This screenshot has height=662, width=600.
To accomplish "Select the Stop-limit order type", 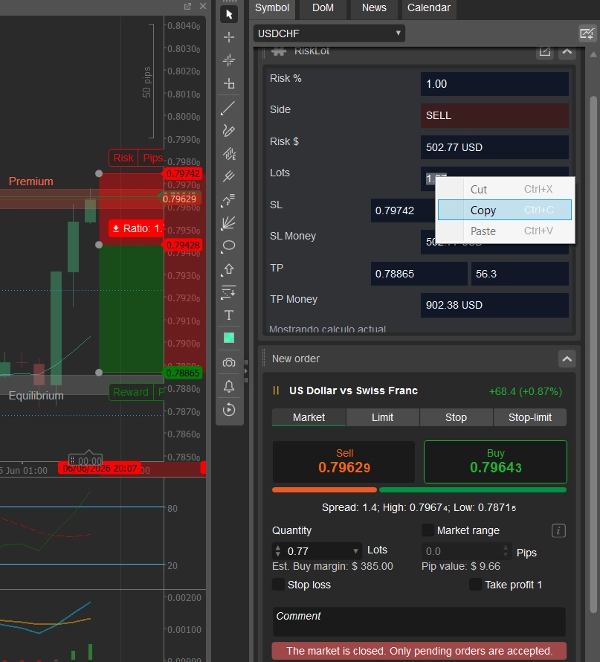I will (x=530, y=417).
